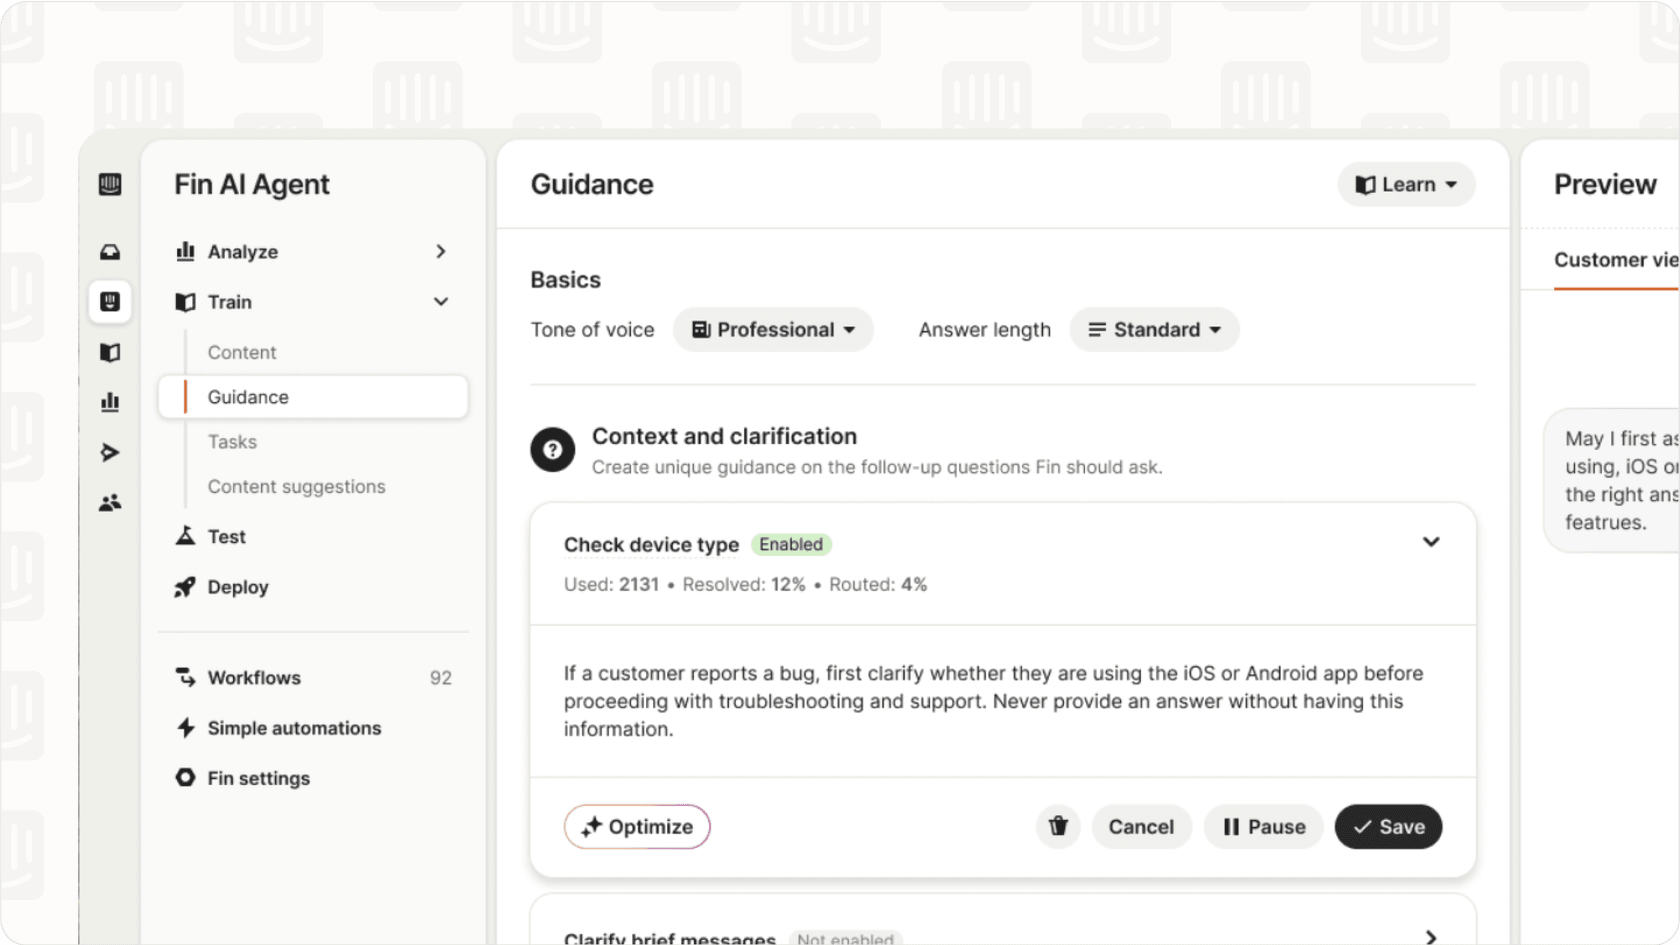Viewport: 1680px width, 945px height.
Task: Open the Deploy menu item
Action: point(238,588)
